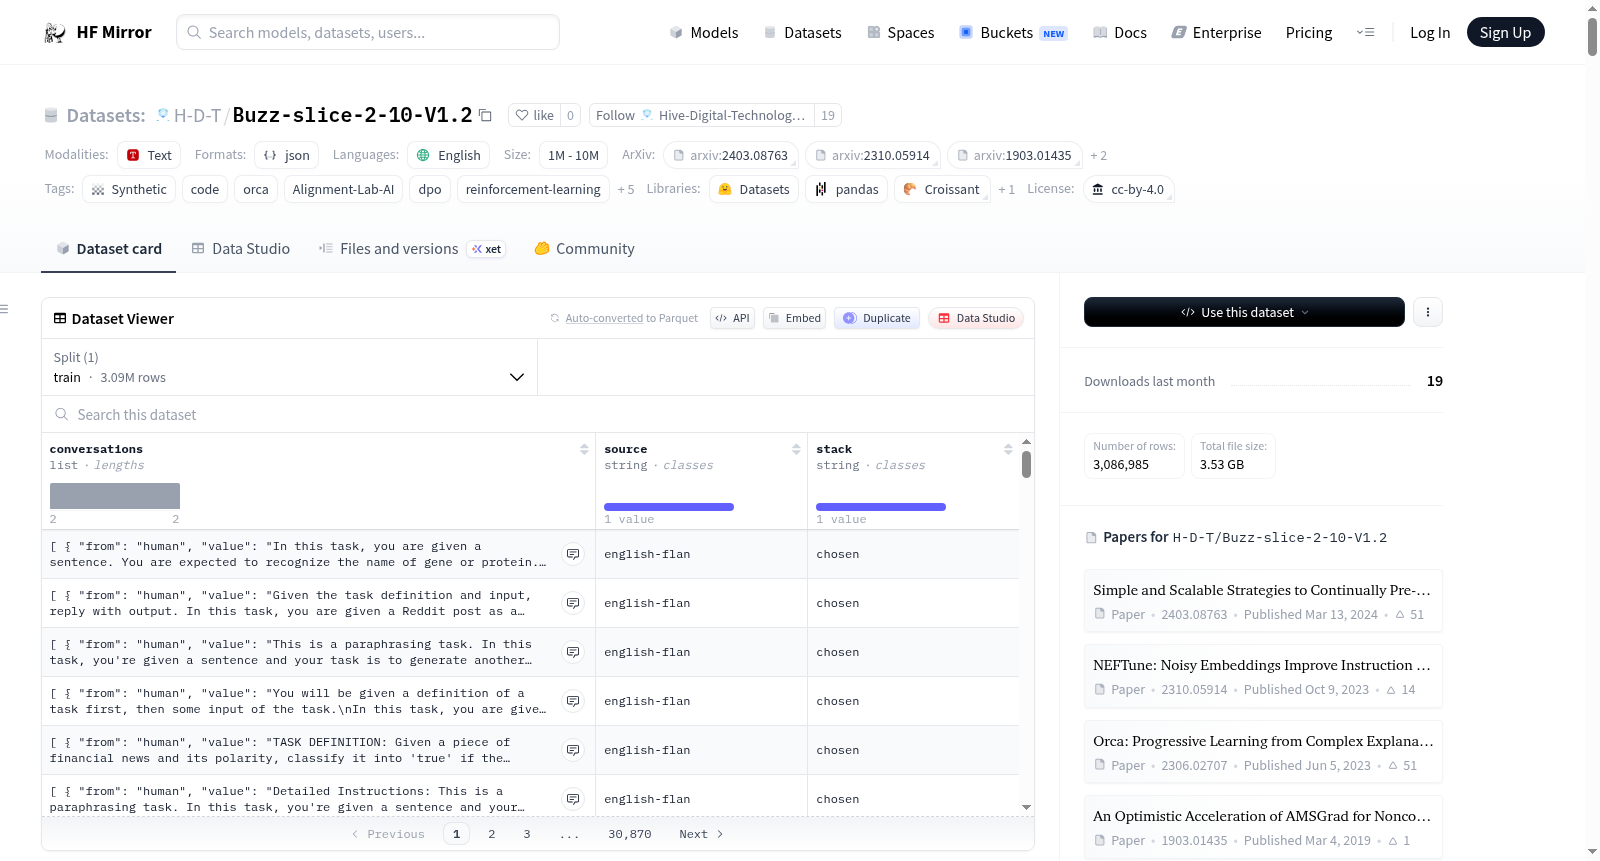The image size is (1600, 861).
Task: Focus the Search this dataset field
Action: tap(538, 414)
